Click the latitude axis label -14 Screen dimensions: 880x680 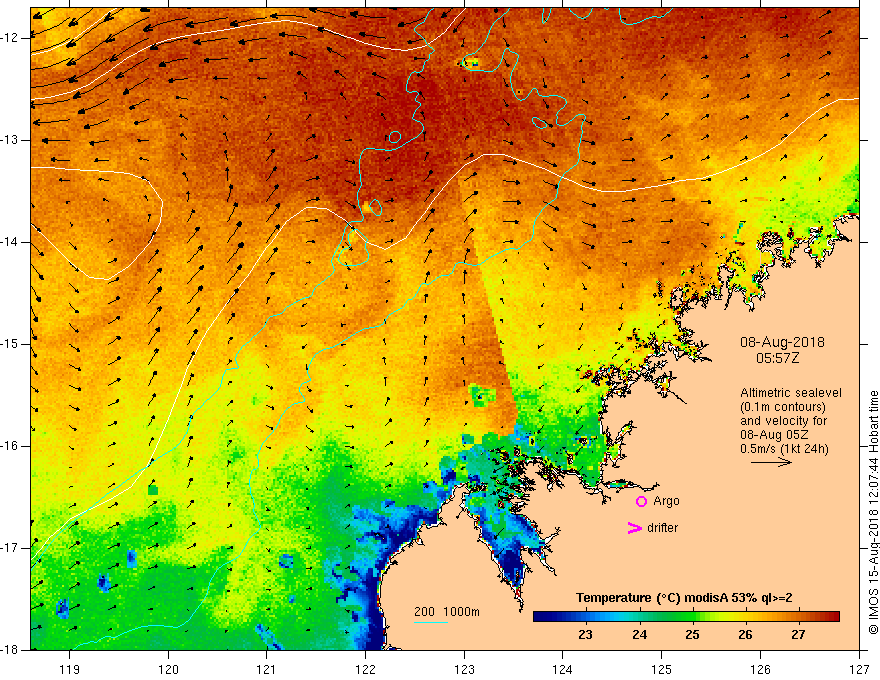click(x=11, y=242)
